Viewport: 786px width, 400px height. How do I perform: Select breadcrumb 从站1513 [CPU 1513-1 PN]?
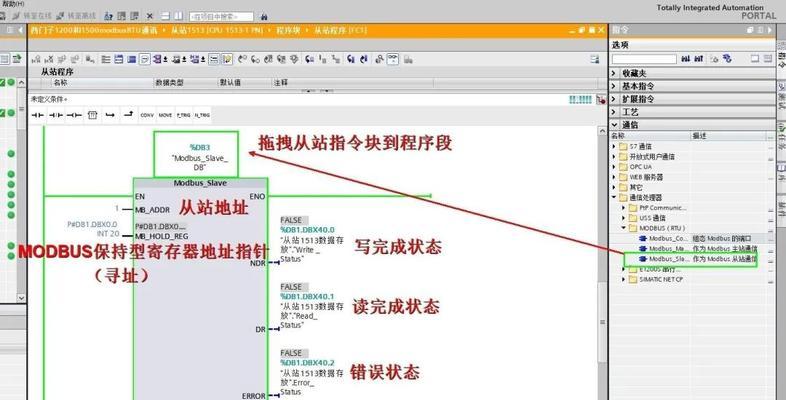pos(217,31)
